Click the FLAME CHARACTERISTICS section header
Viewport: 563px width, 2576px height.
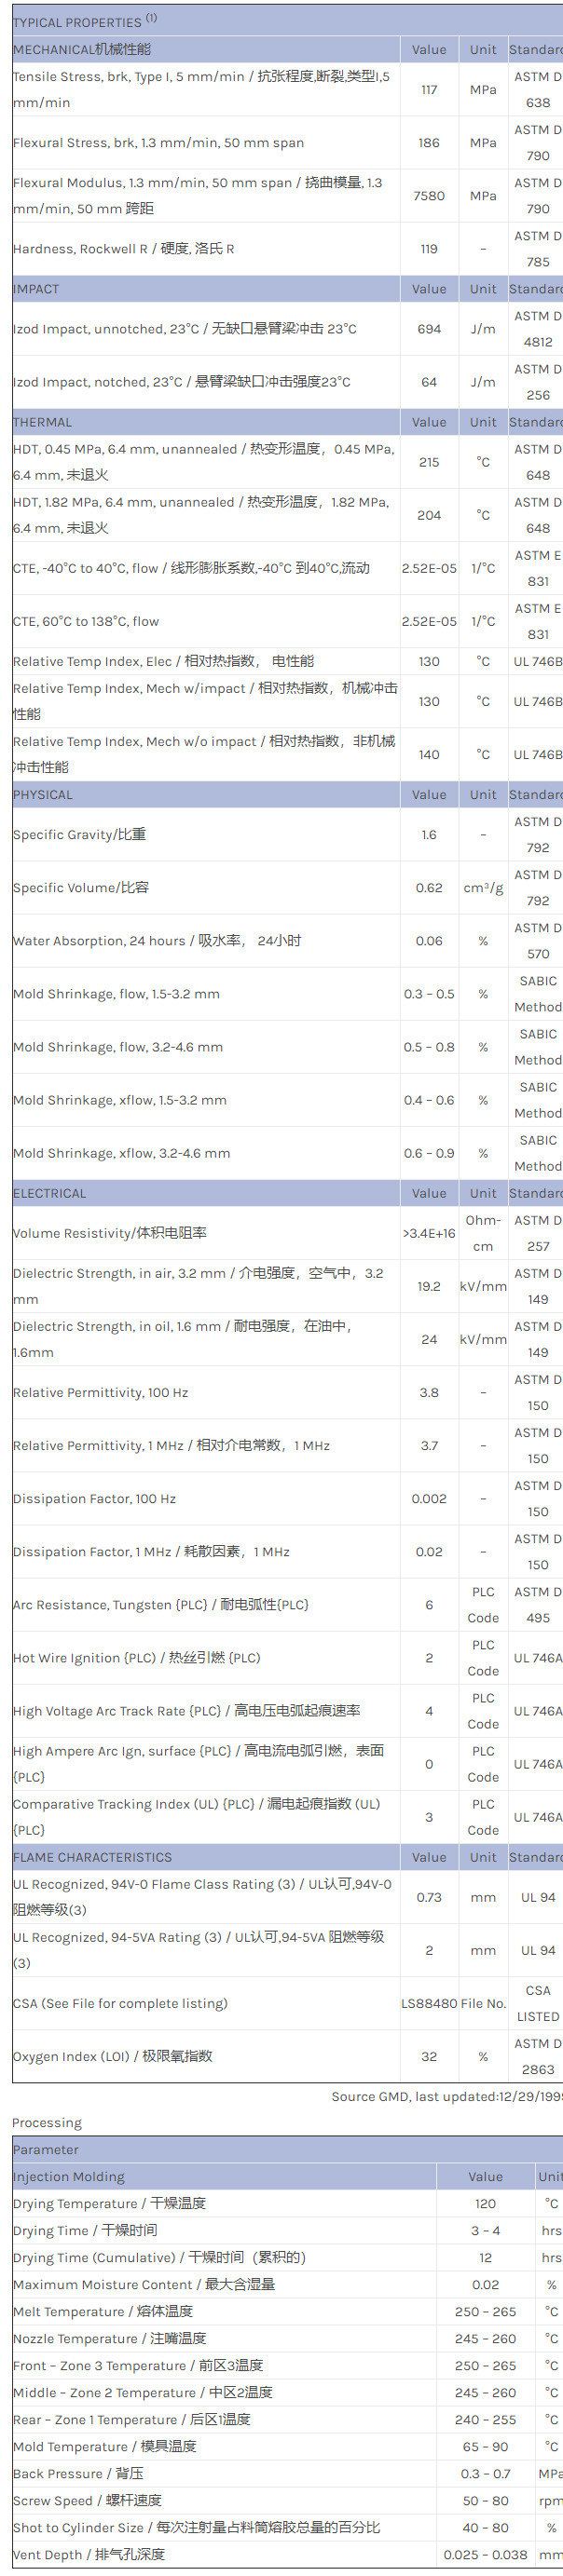[x=92, y=1857]
